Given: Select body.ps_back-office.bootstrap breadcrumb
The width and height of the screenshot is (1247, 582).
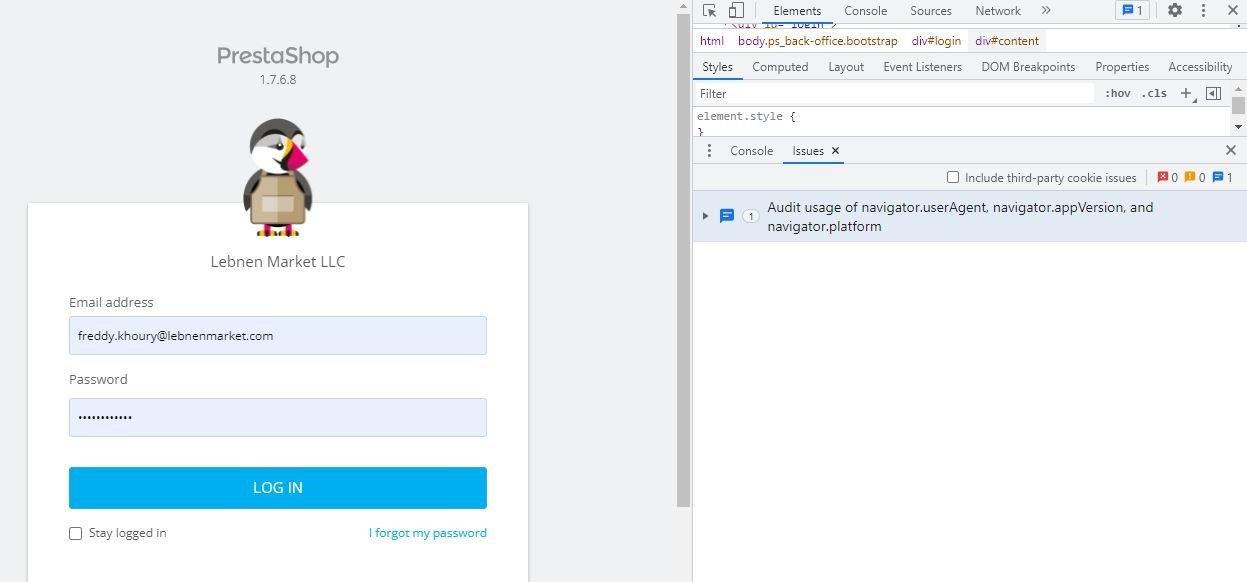Looking at the screenshot, I should click(x=818, y=41).
